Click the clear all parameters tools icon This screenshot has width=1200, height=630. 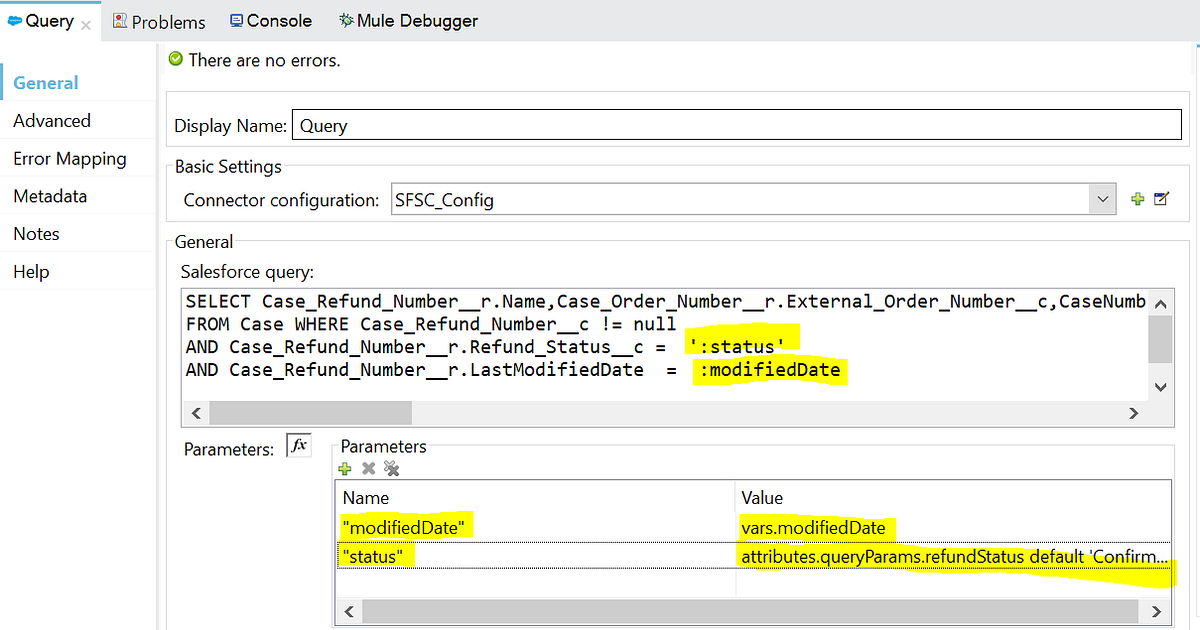coord(392,468)
